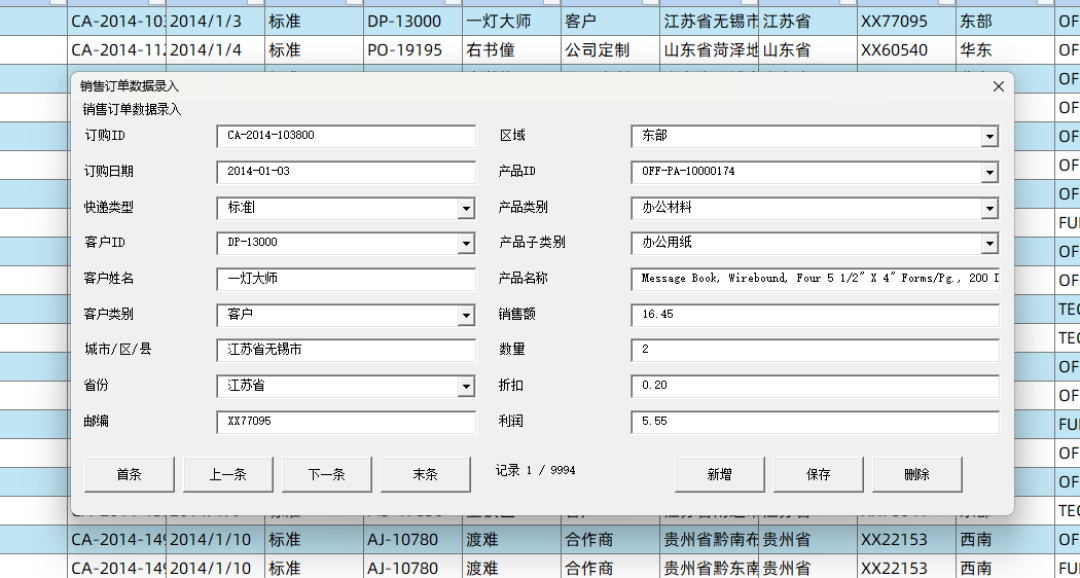The width and height of the screenshot is (1080, 578).
Task: Click the 销售额 field showing 16.45
Action: [815, 315]
